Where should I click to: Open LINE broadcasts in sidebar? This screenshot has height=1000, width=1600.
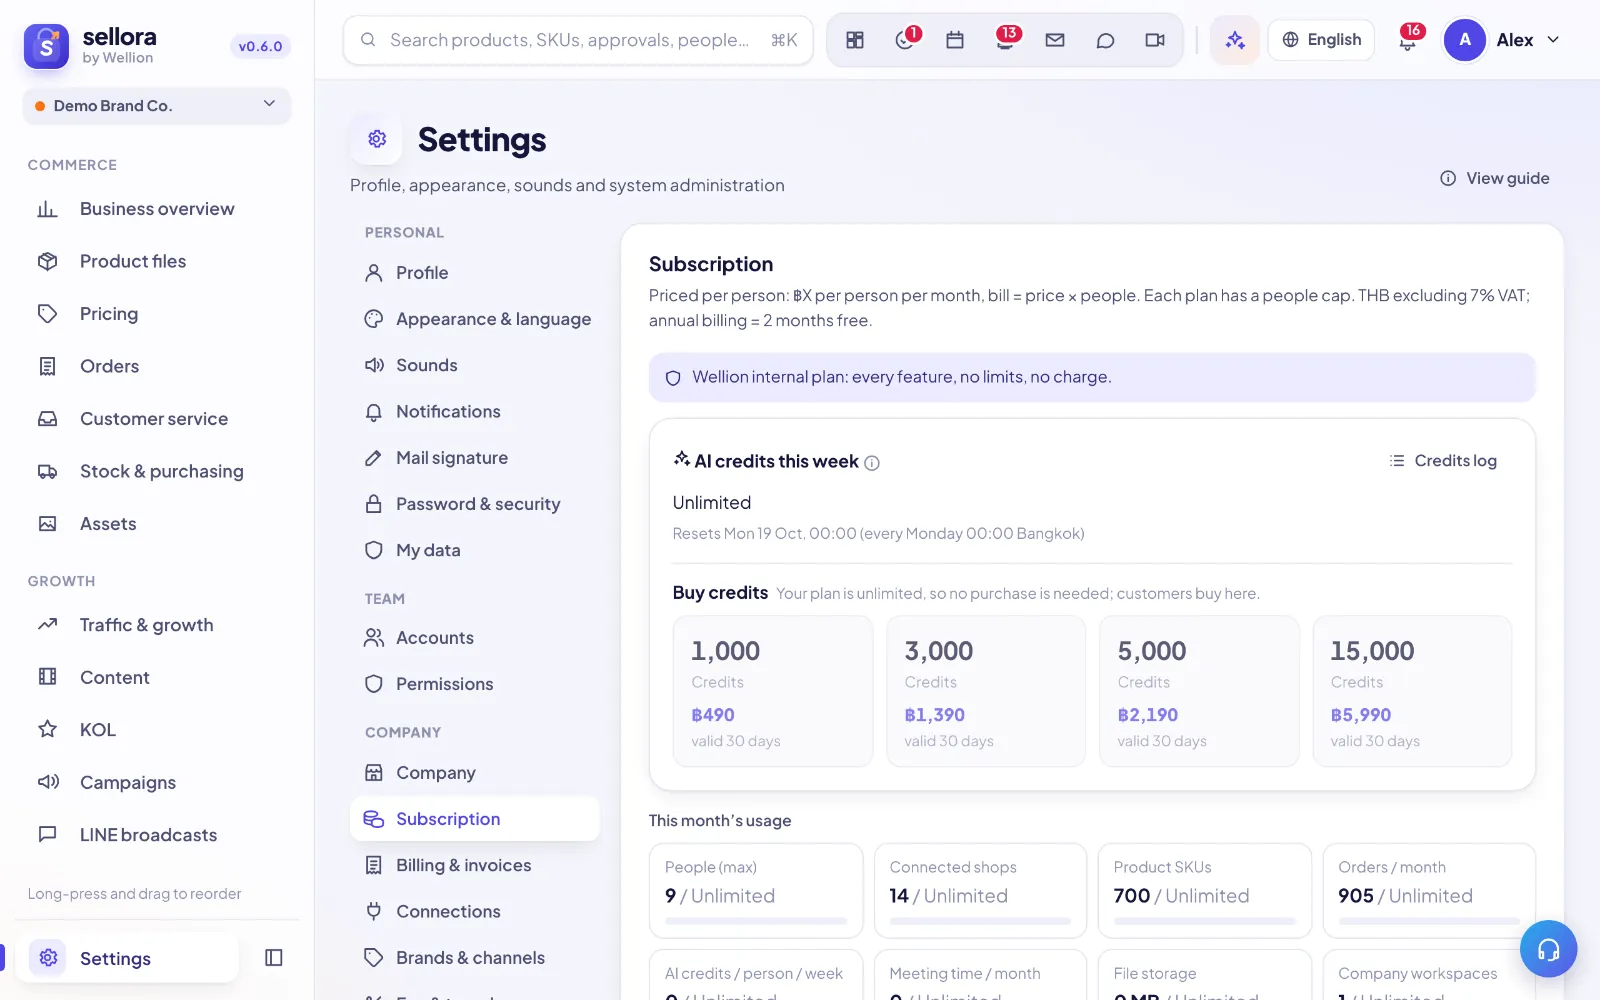coord(157,835)
